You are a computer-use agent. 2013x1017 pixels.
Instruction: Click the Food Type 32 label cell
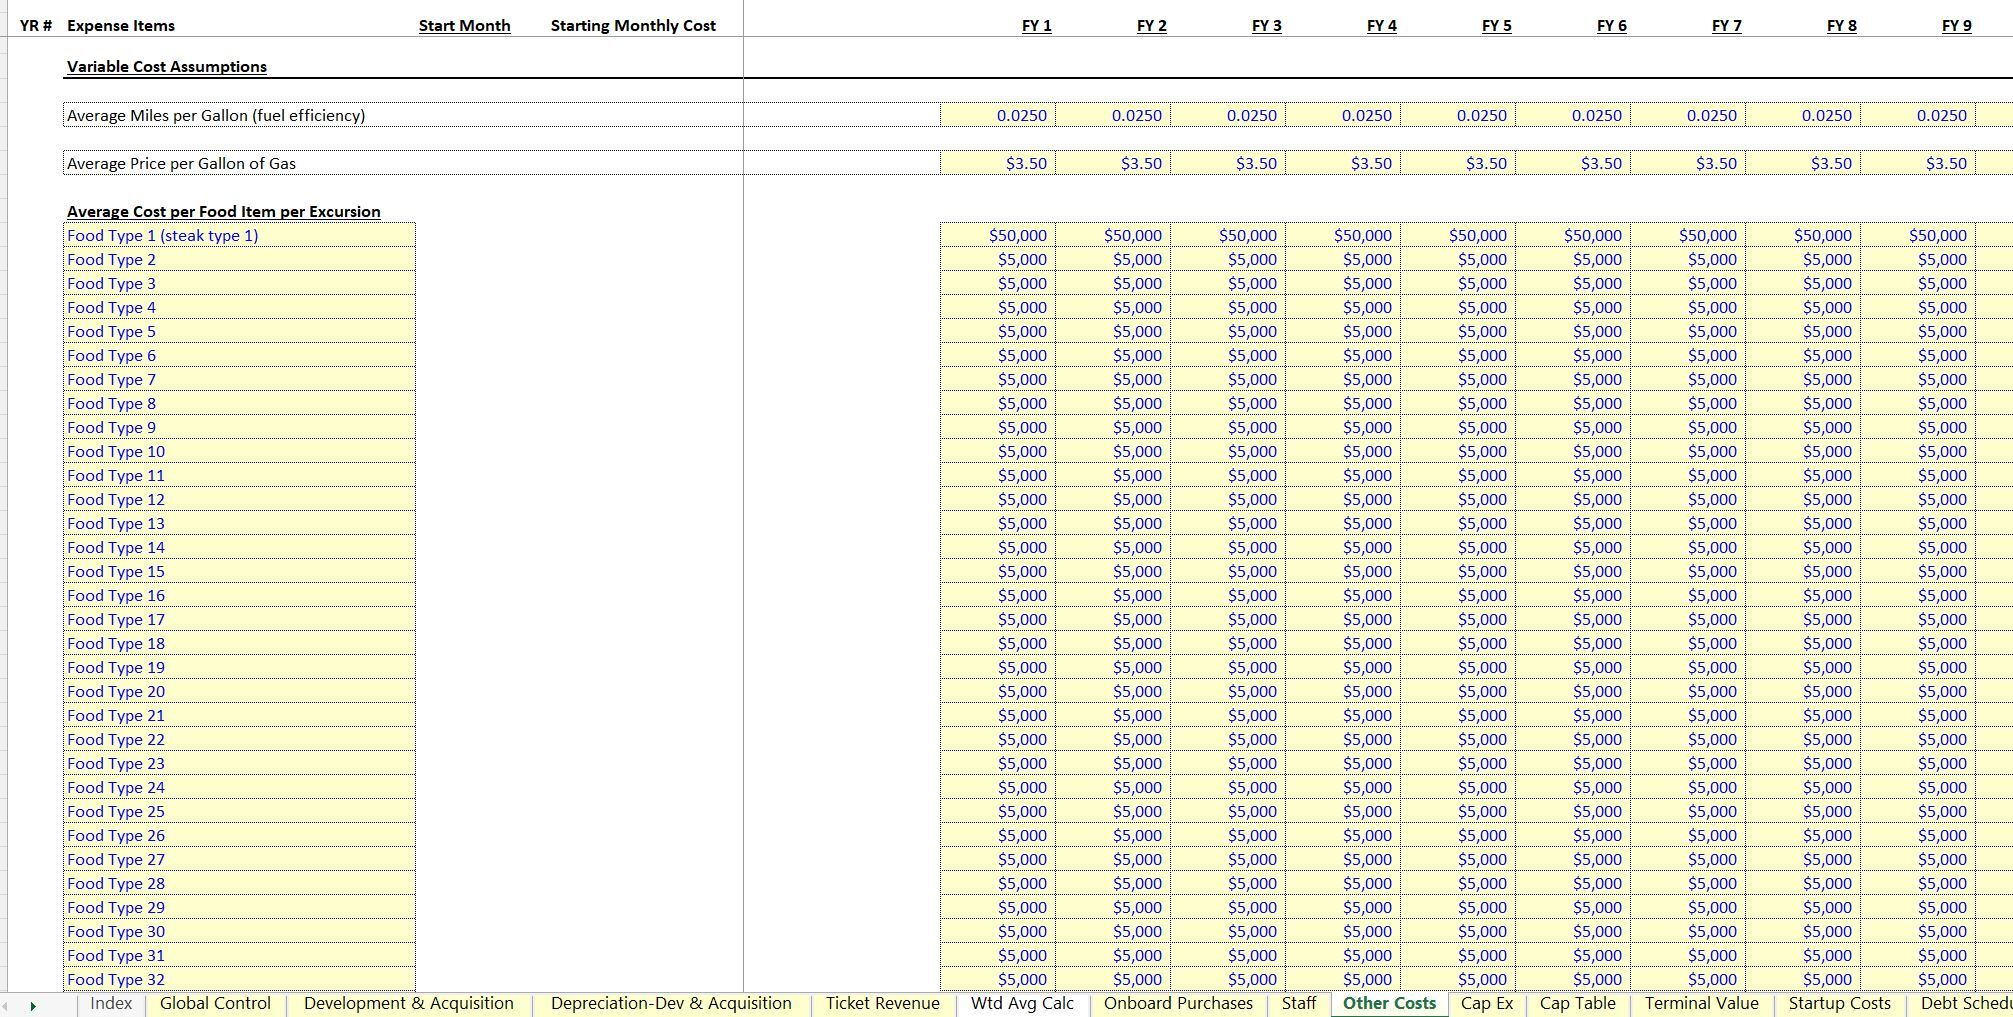(x=240, y=979)
